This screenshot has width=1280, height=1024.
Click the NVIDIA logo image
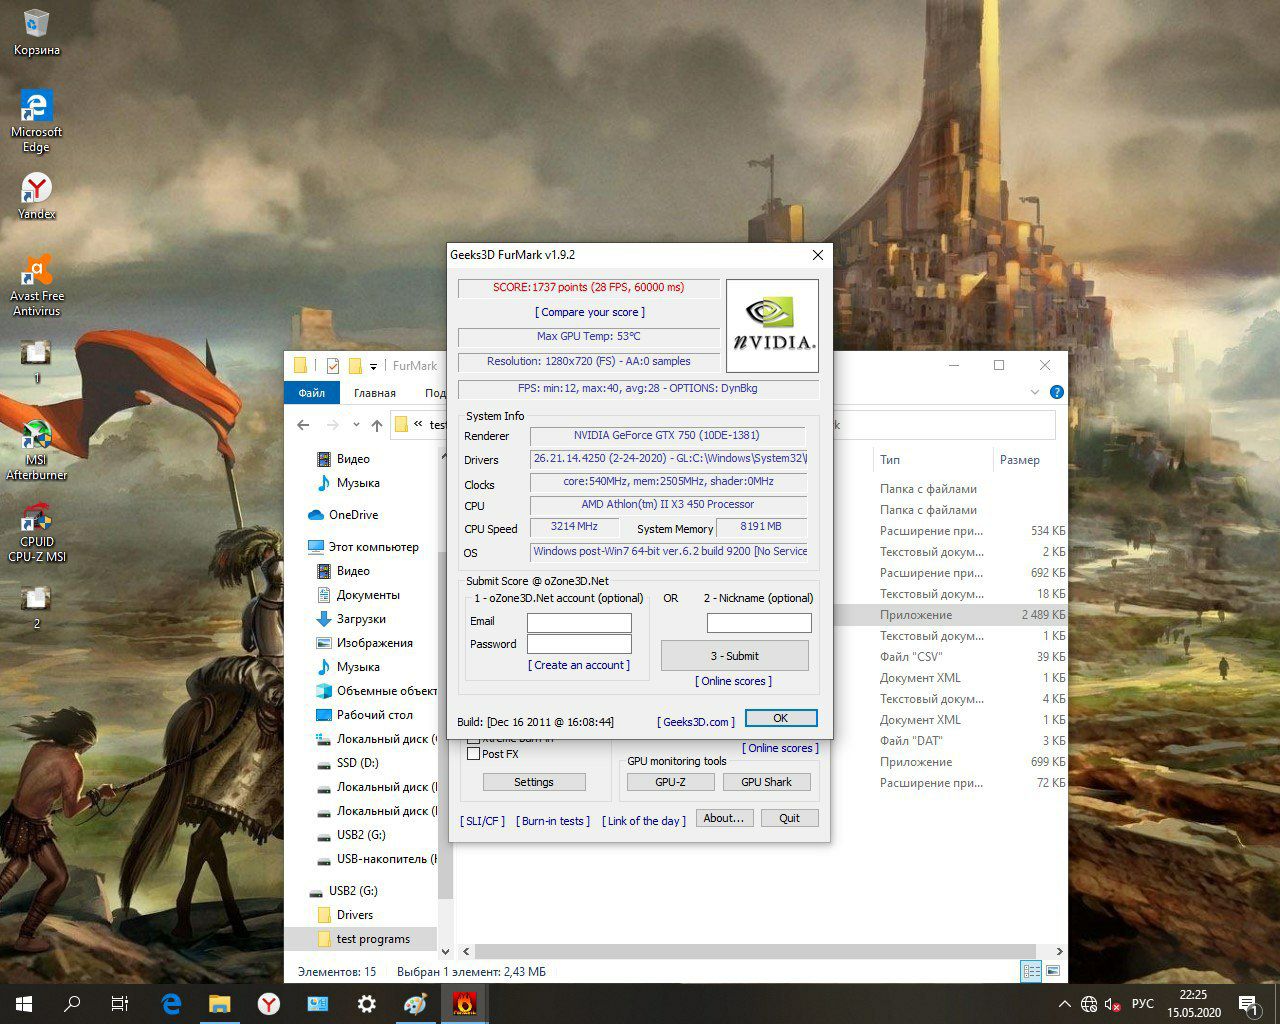click(772, 326)
